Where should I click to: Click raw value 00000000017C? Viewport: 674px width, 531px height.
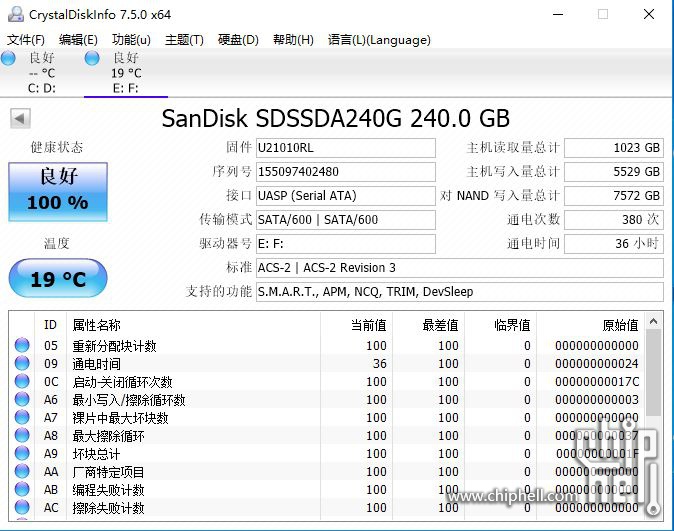(x=597, y=382)
